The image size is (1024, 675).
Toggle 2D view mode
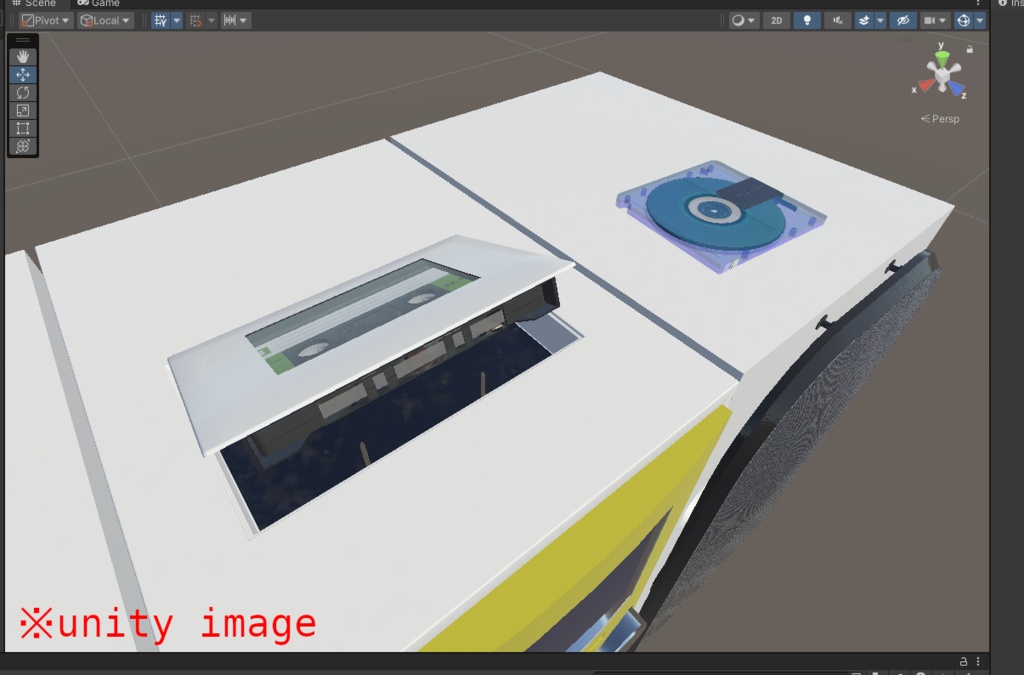point(776,20)
